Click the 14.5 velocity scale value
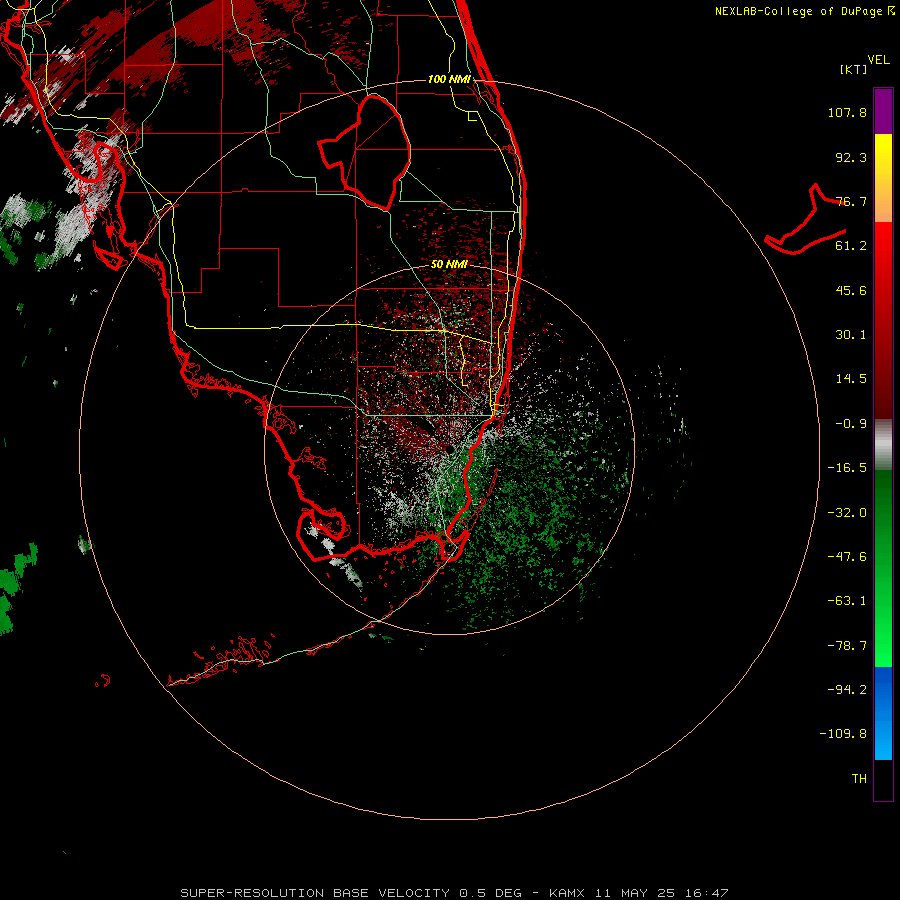The width and height of the screenshot is (900, 900). point(851,379)
